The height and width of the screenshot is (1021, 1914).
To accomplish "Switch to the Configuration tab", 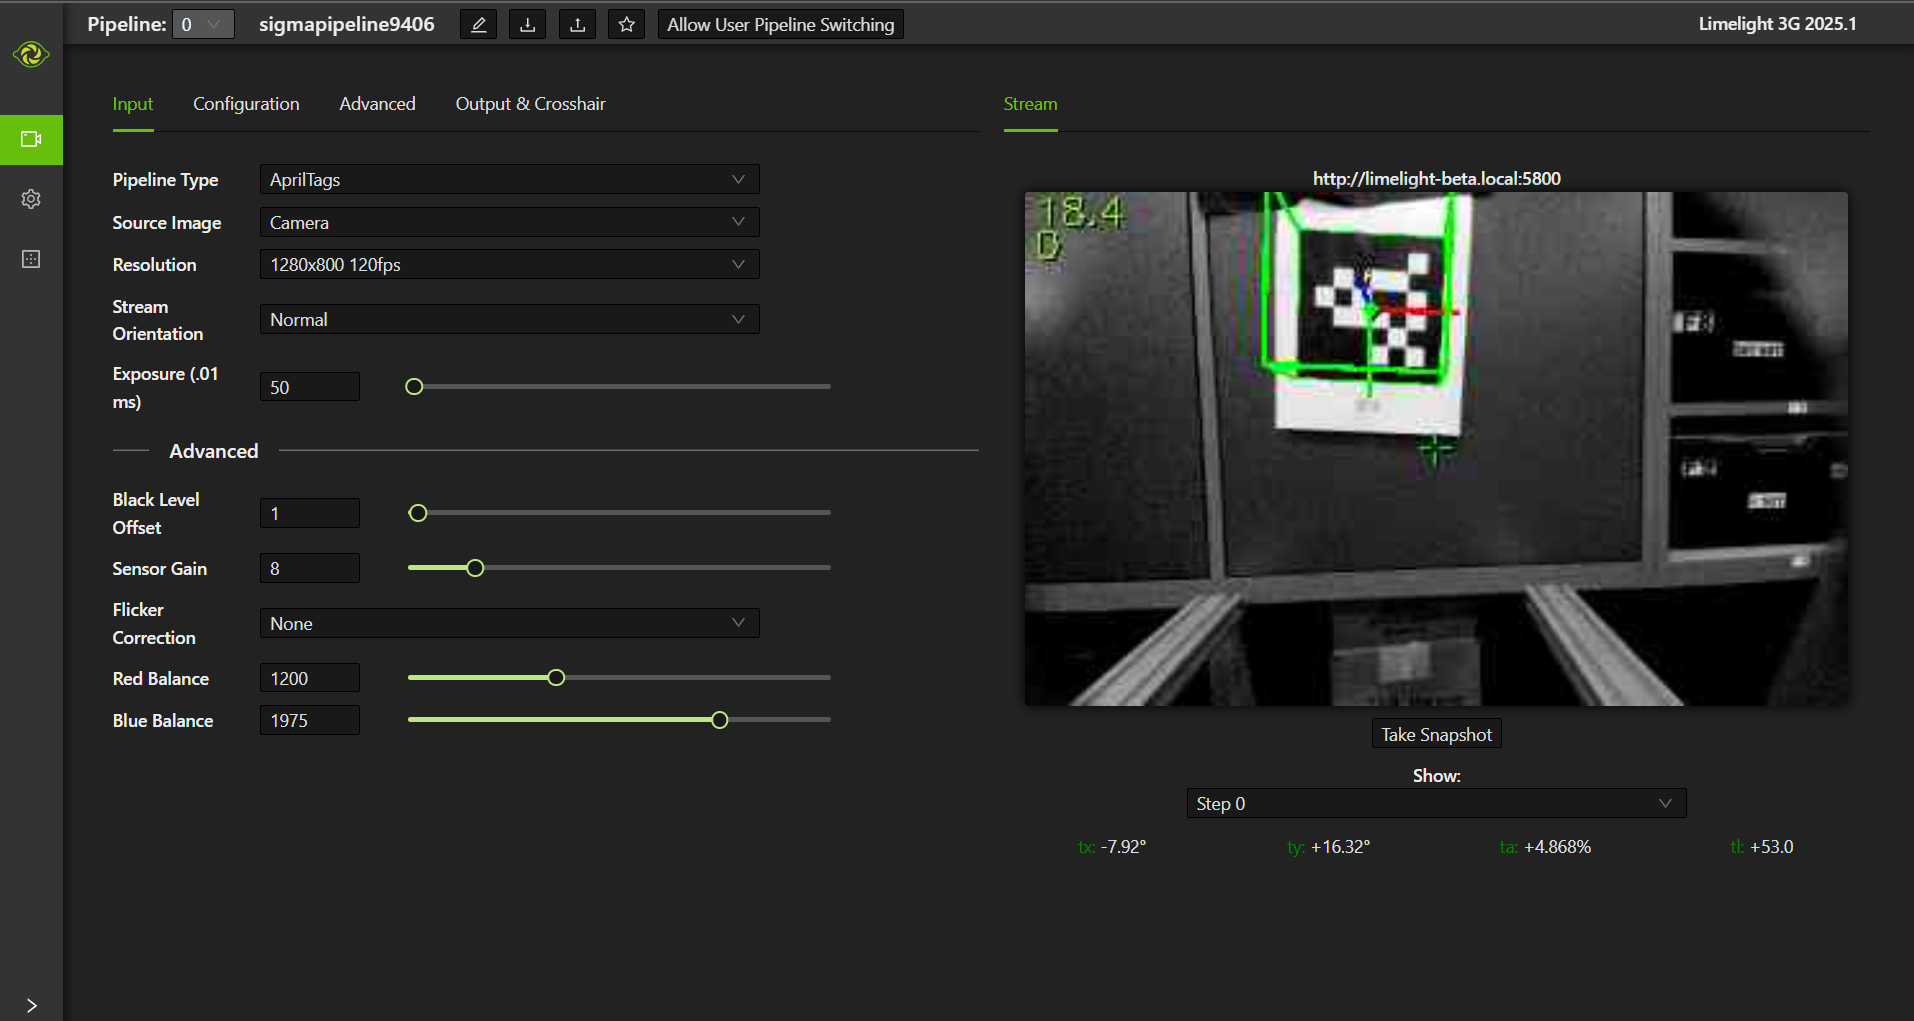I will (246, 104).
